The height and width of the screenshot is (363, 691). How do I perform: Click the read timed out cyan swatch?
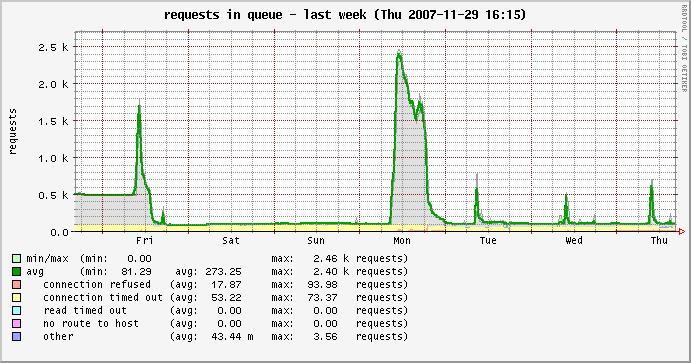(17, 311)
